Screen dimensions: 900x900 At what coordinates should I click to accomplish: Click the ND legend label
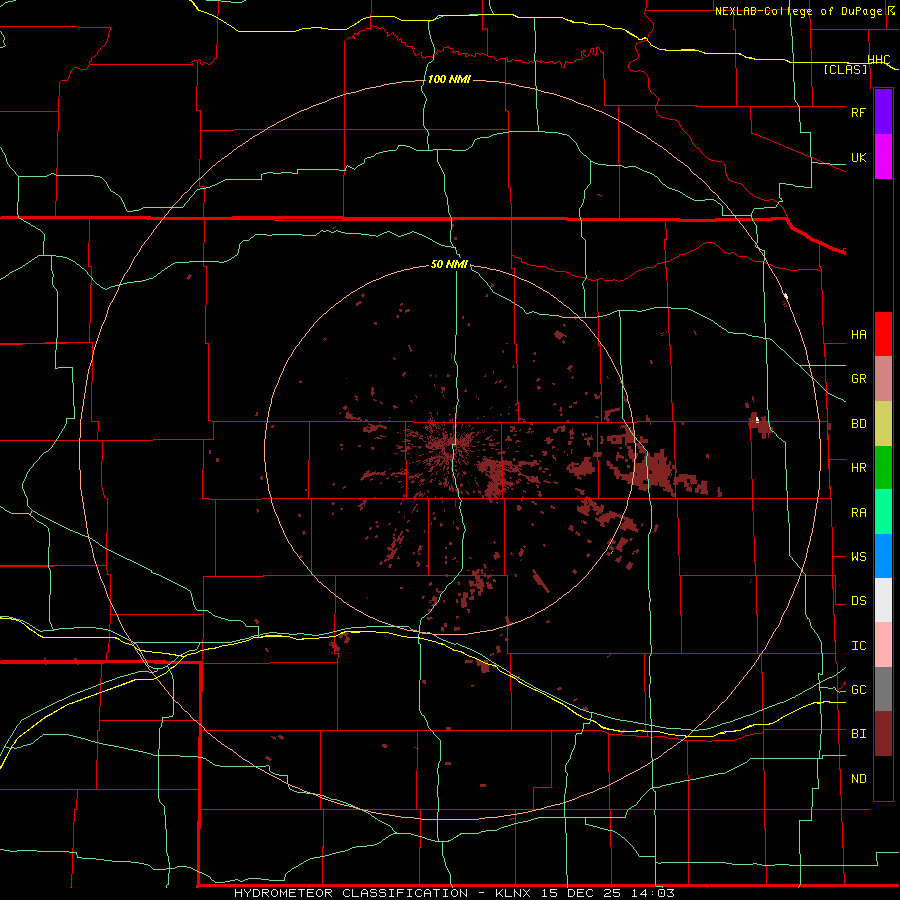point(858,779)
